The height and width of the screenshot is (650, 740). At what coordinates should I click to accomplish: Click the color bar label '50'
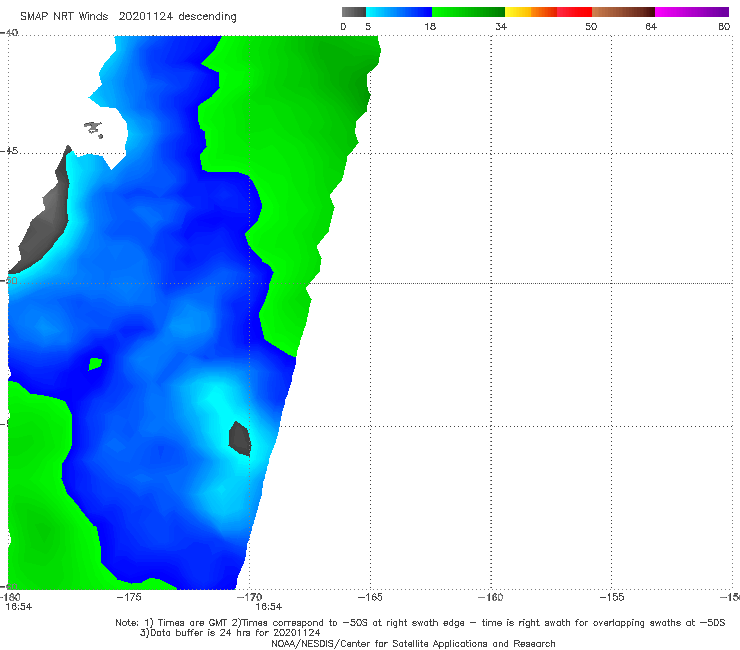click(x=591, y=26)
